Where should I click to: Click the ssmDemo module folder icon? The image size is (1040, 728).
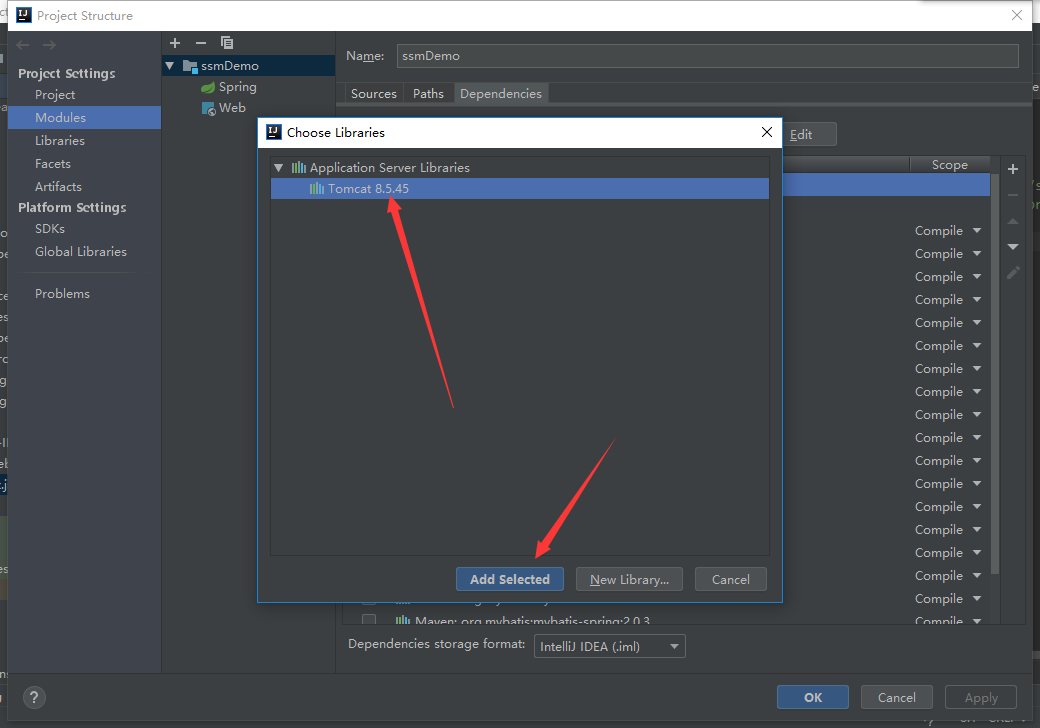[190, 66]
